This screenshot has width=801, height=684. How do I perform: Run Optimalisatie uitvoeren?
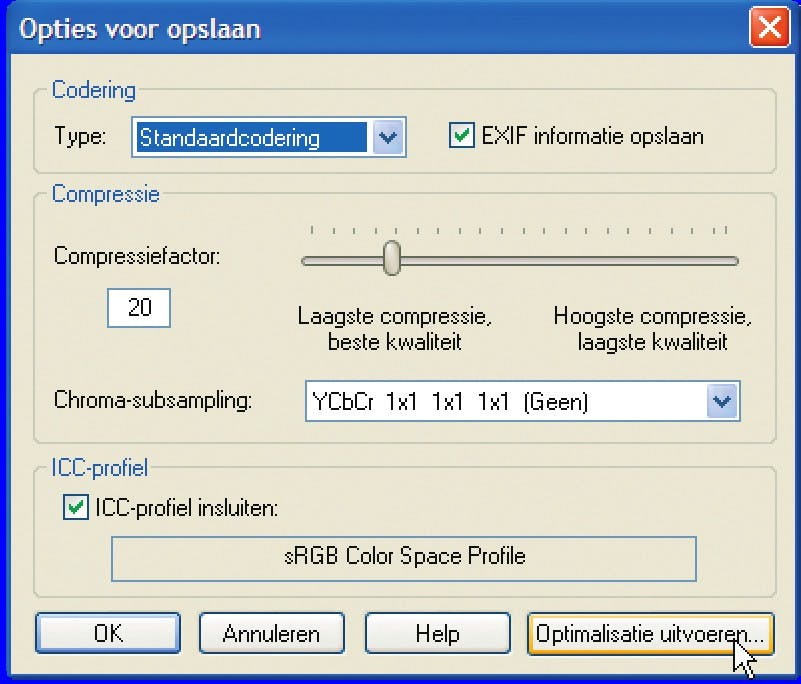point(650,634)
